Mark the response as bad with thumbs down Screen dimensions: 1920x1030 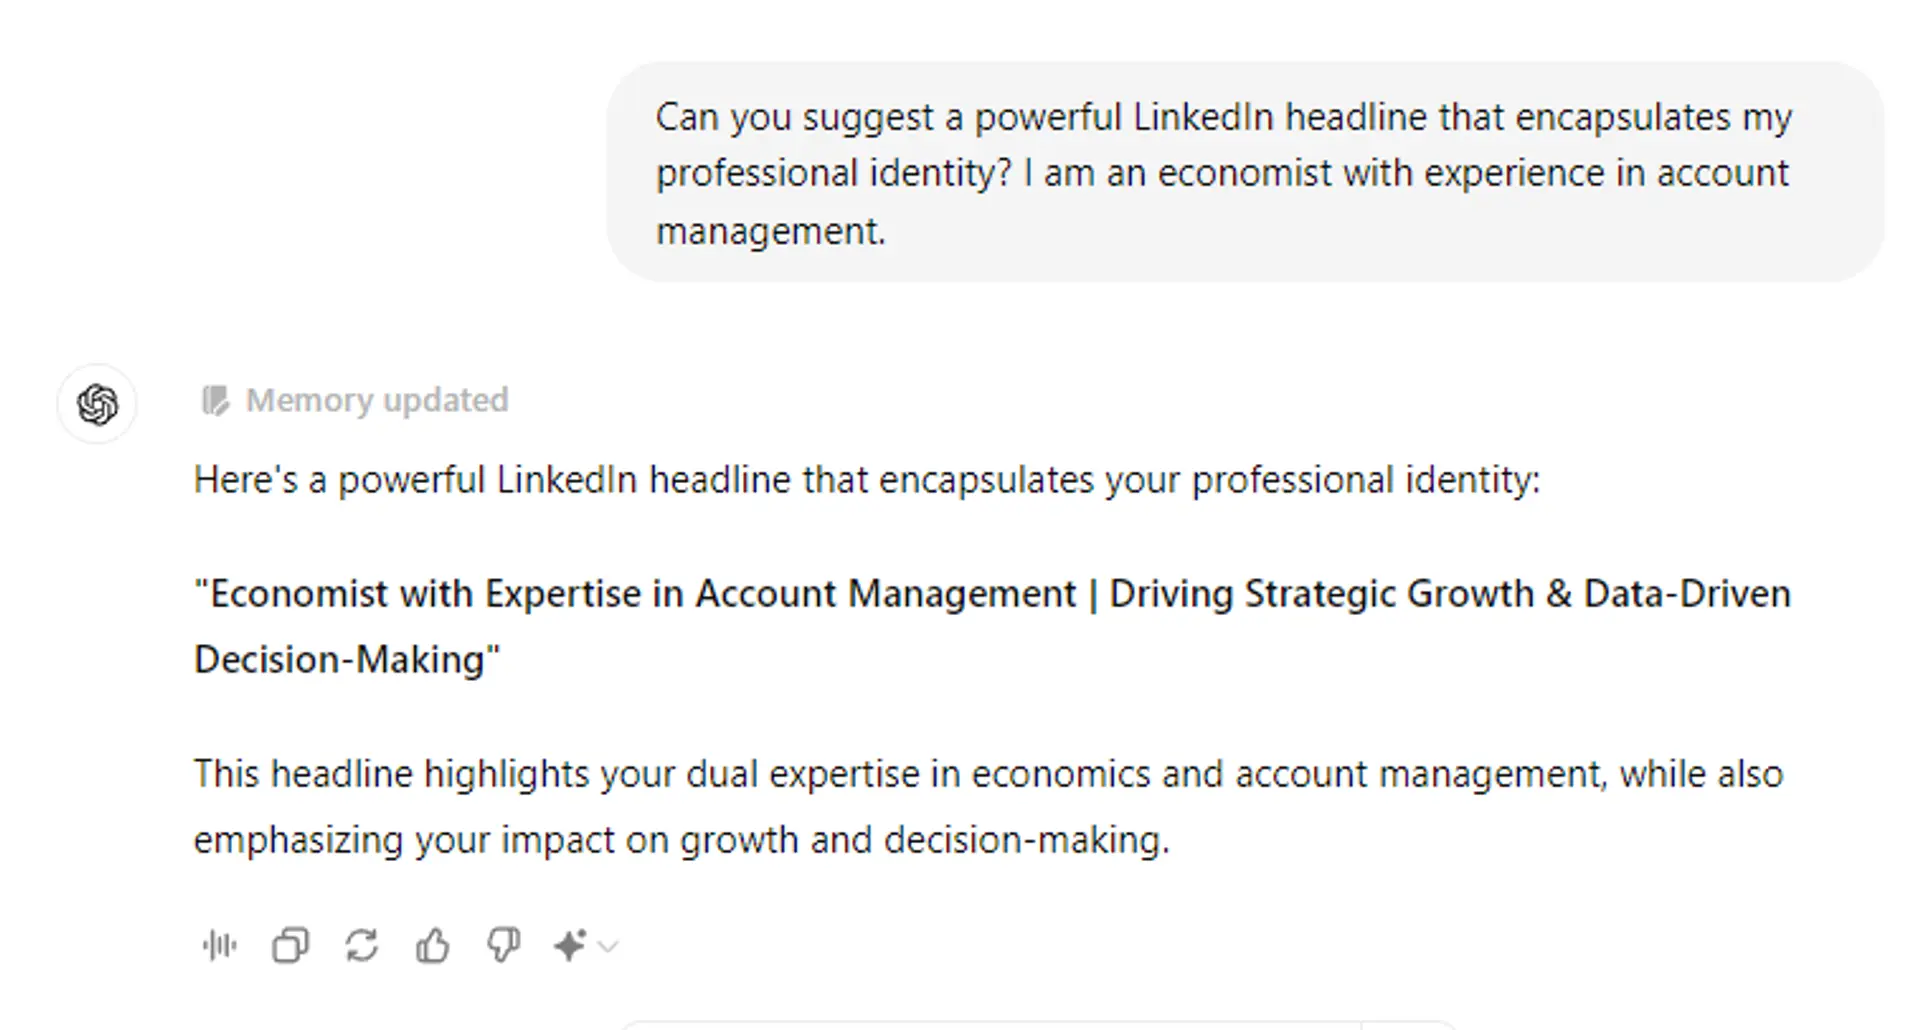coord(503,945)
